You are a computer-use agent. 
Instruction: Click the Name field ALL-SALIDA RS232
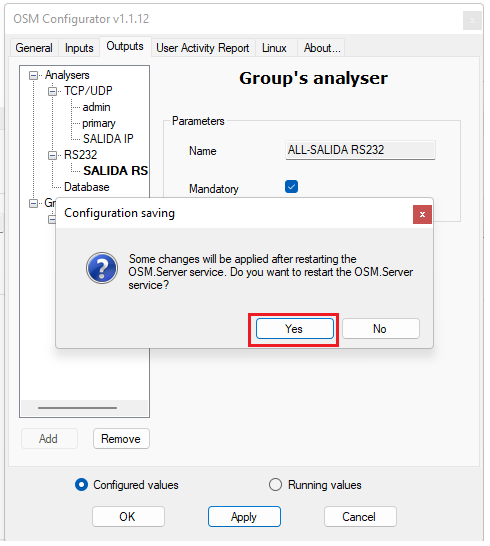[360, 150]
